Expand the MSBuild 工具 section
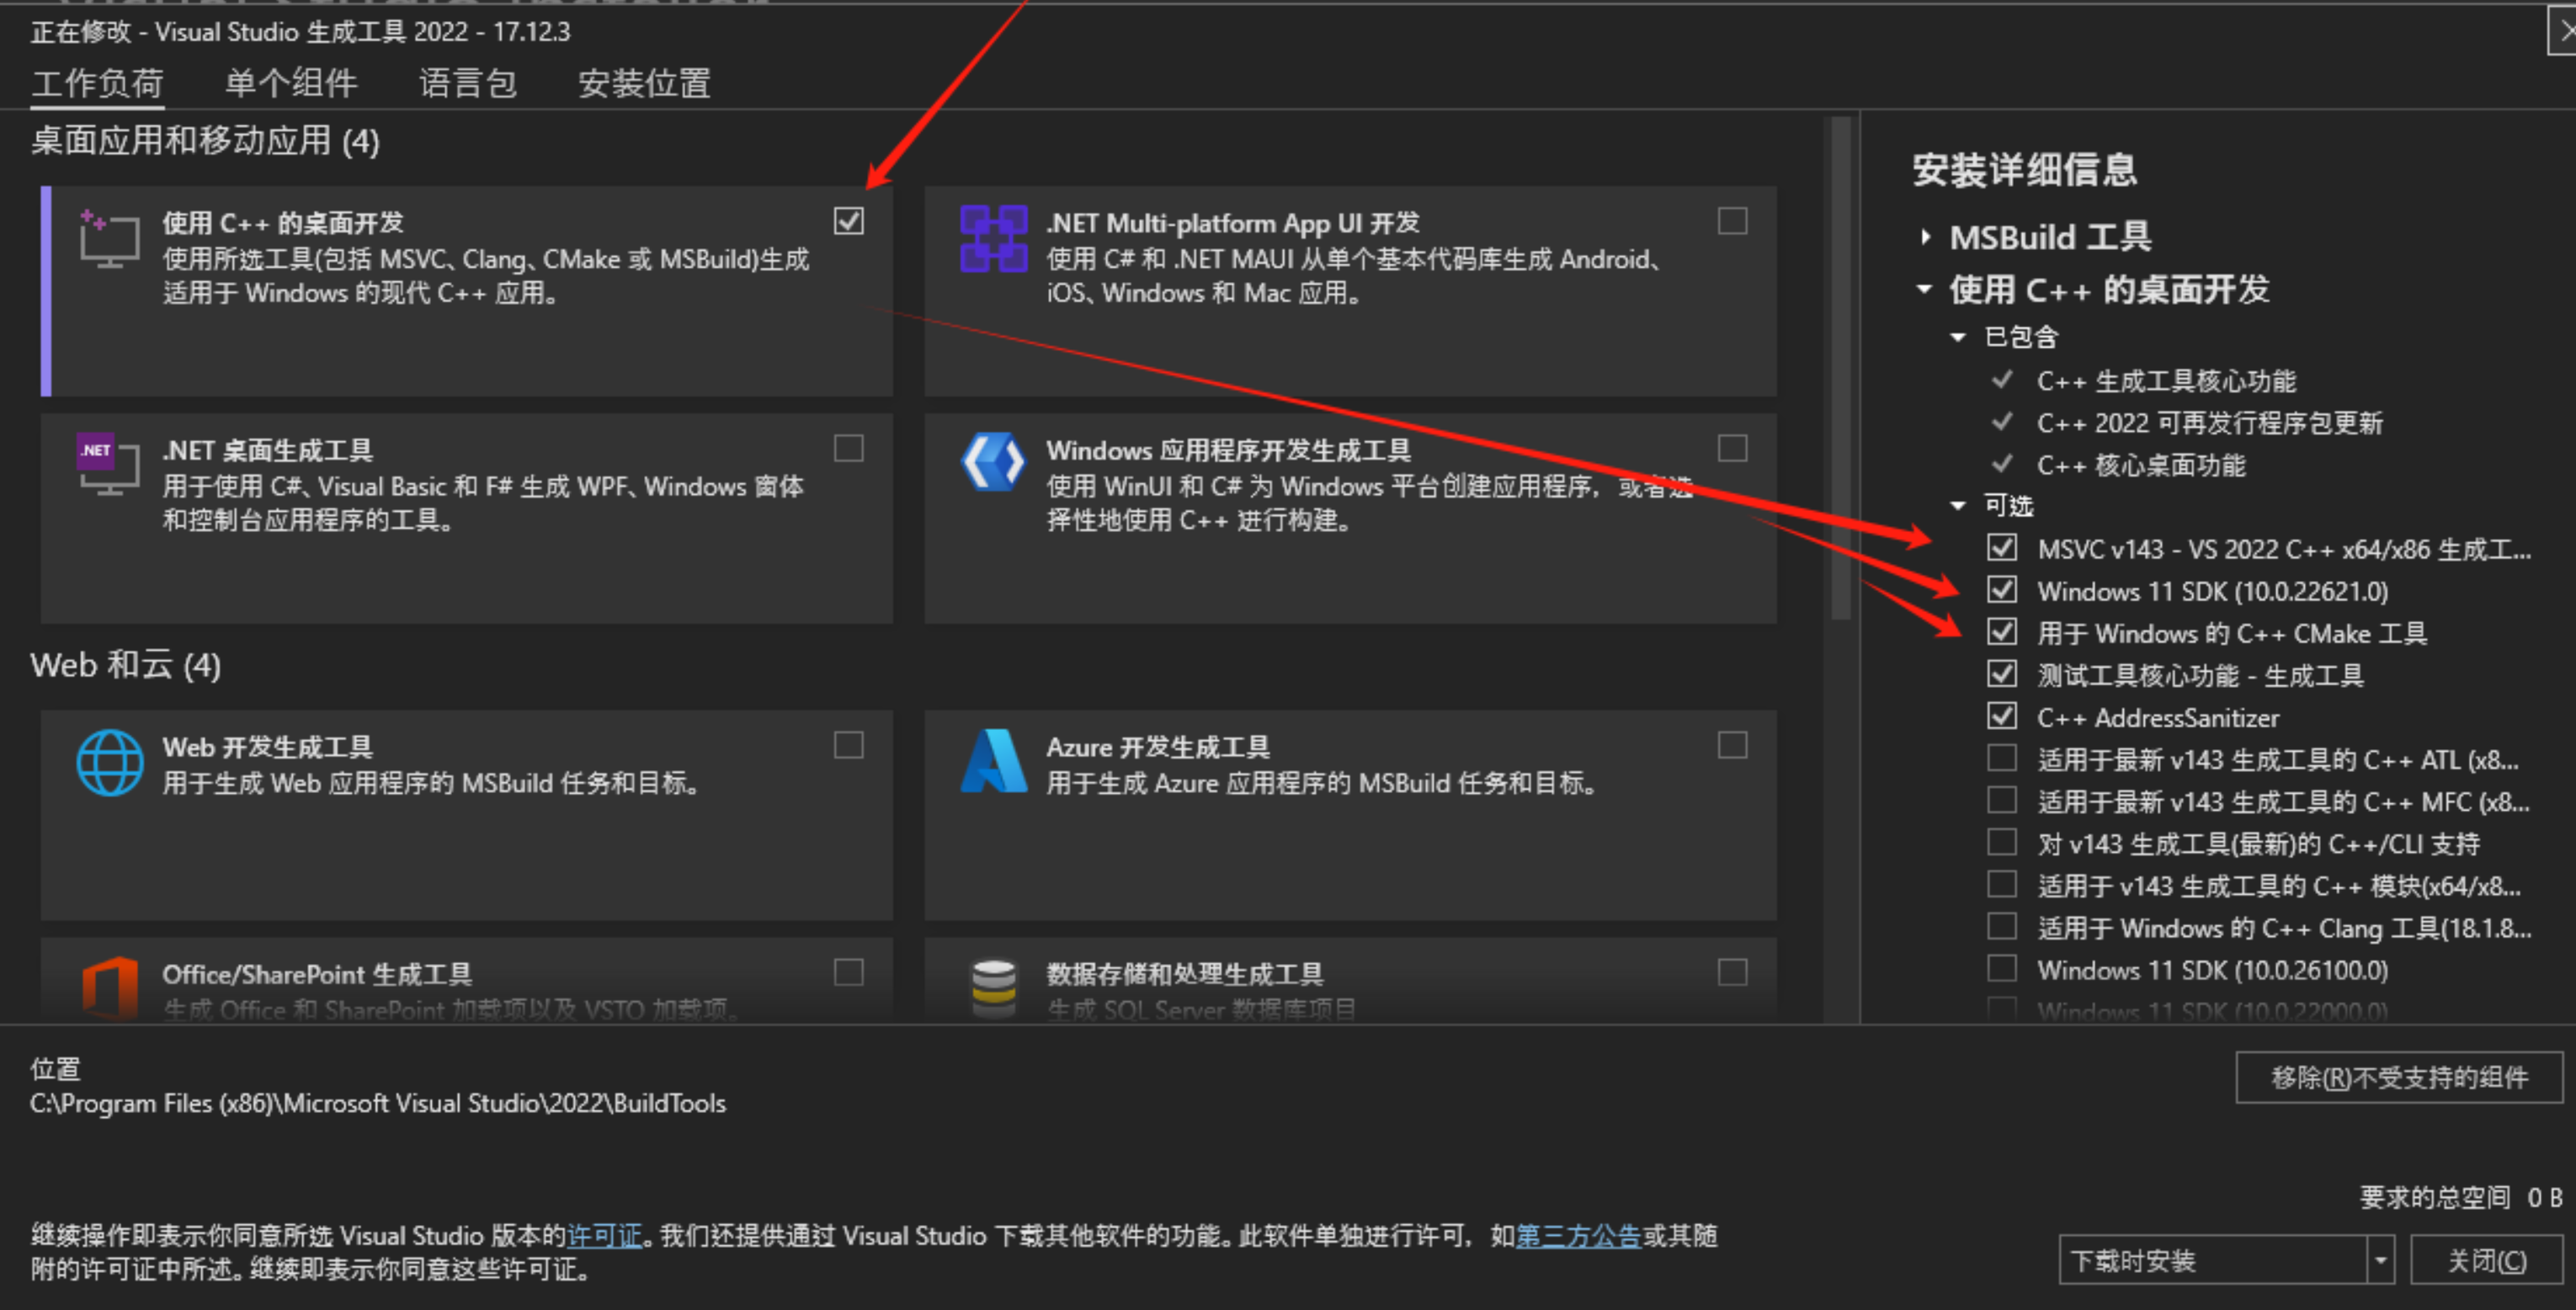This screenshot has width=2576, height=1310. click(1925, 237)
